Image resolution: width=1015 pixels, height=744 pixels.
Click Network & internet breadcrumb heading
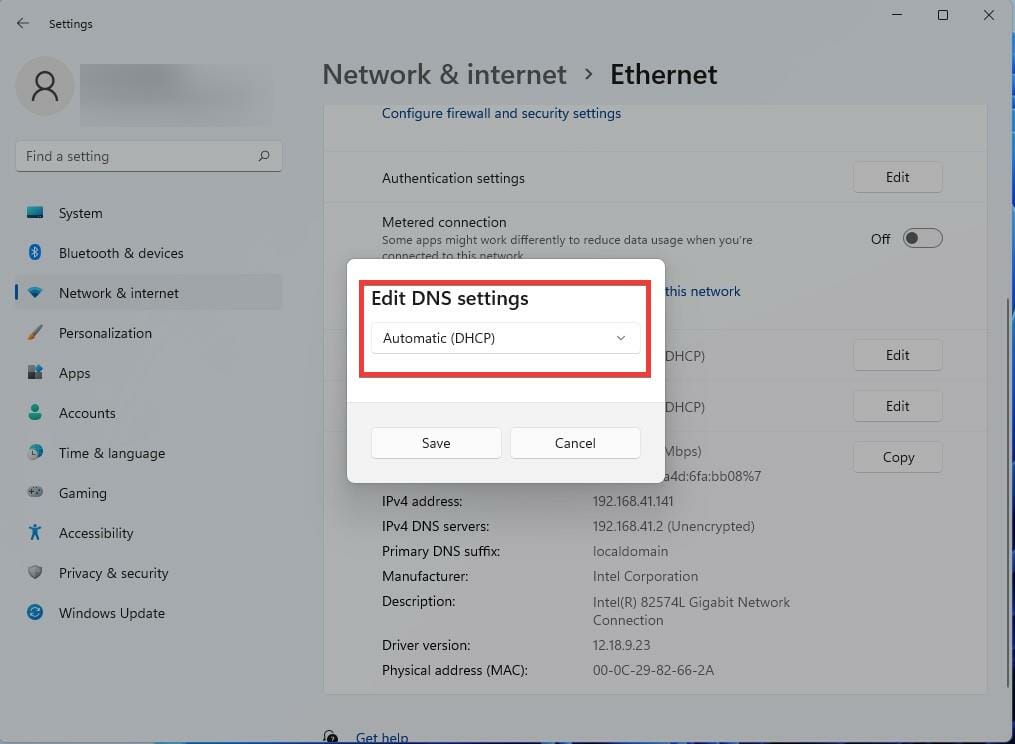[x=444, y=74]
